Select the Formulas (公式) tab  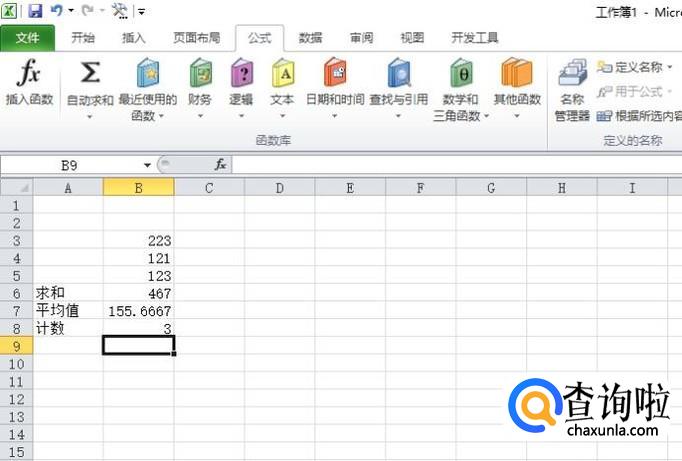point(260,38)
